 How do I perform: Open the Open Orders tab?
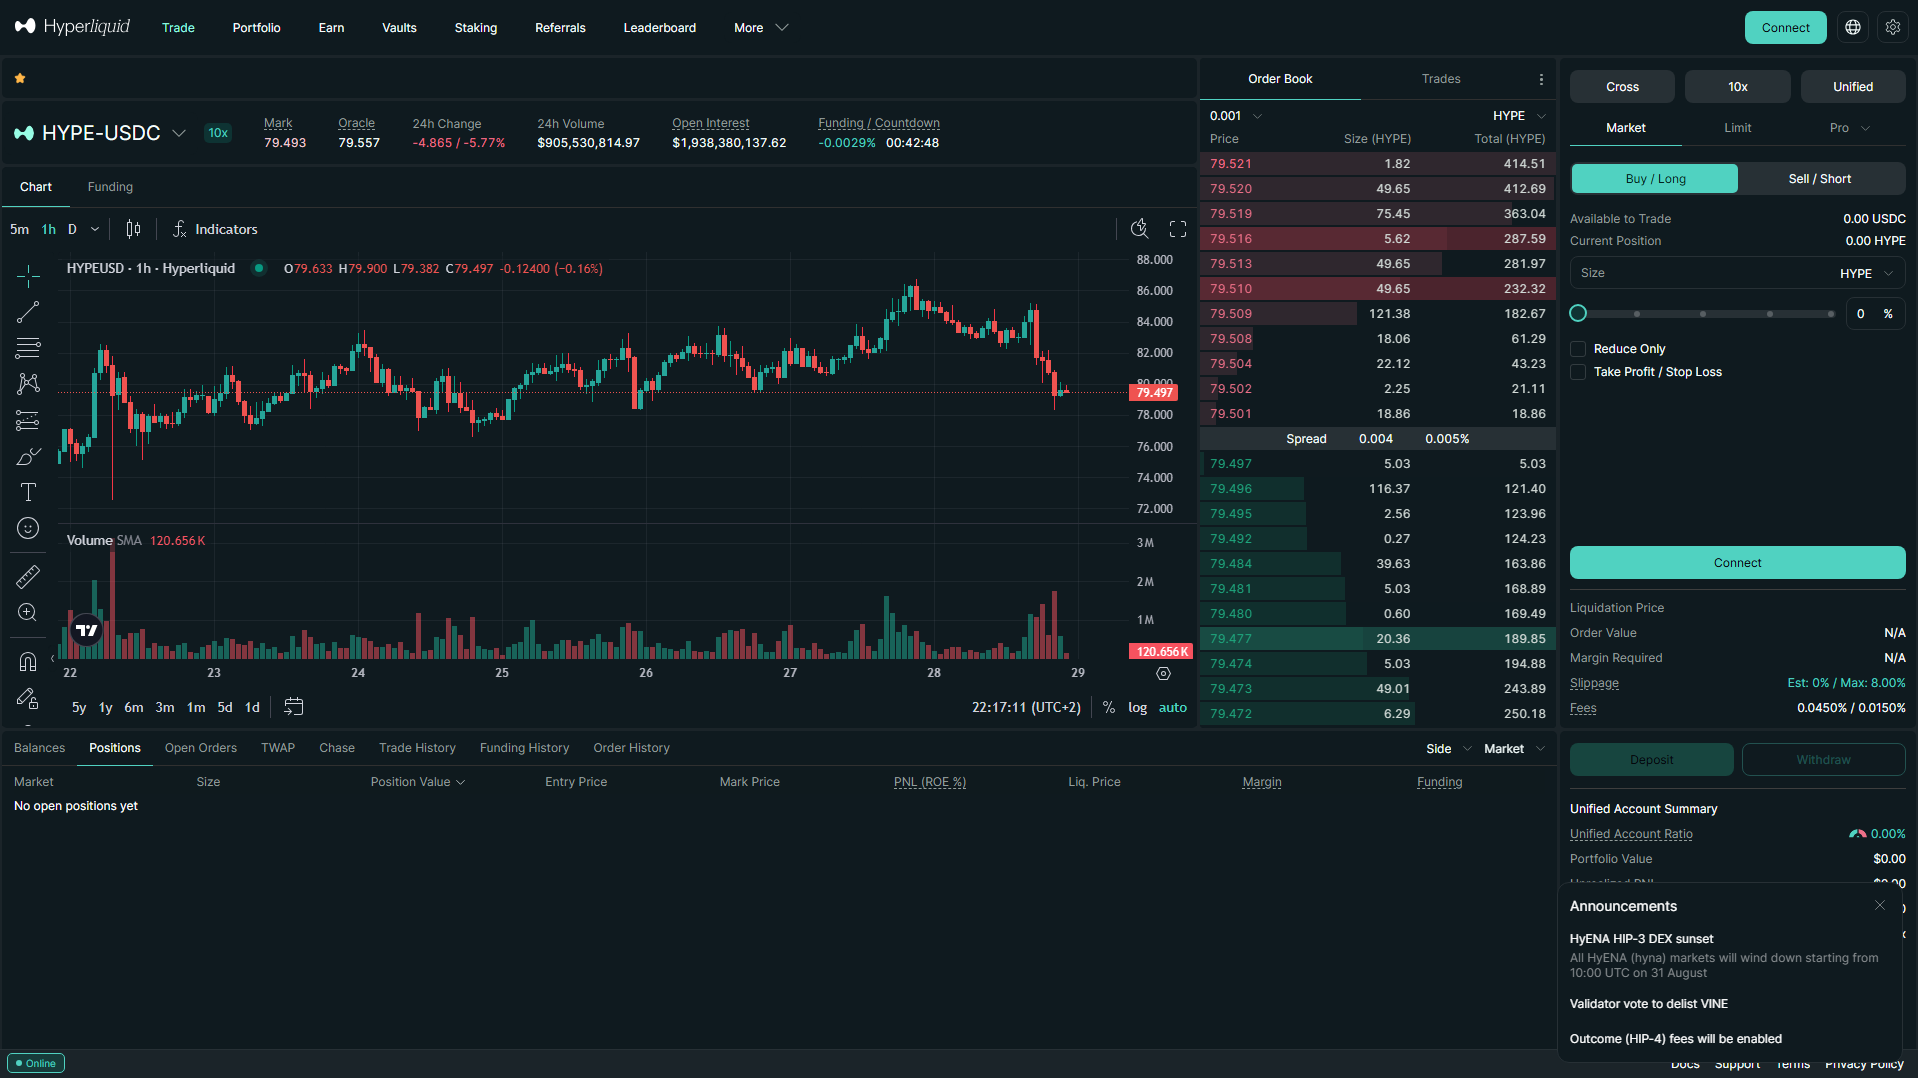click(201, 748)
